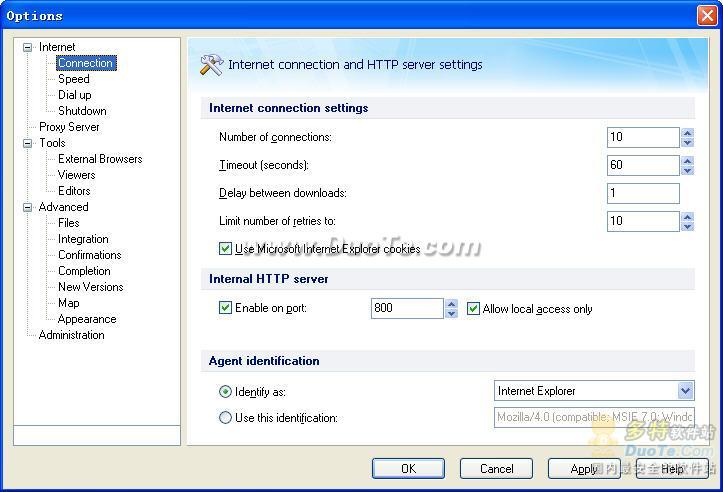Open the Viewers page
The height and width of the screenshot is (492, 723).
pyautogui.click(x=77, y=175)
